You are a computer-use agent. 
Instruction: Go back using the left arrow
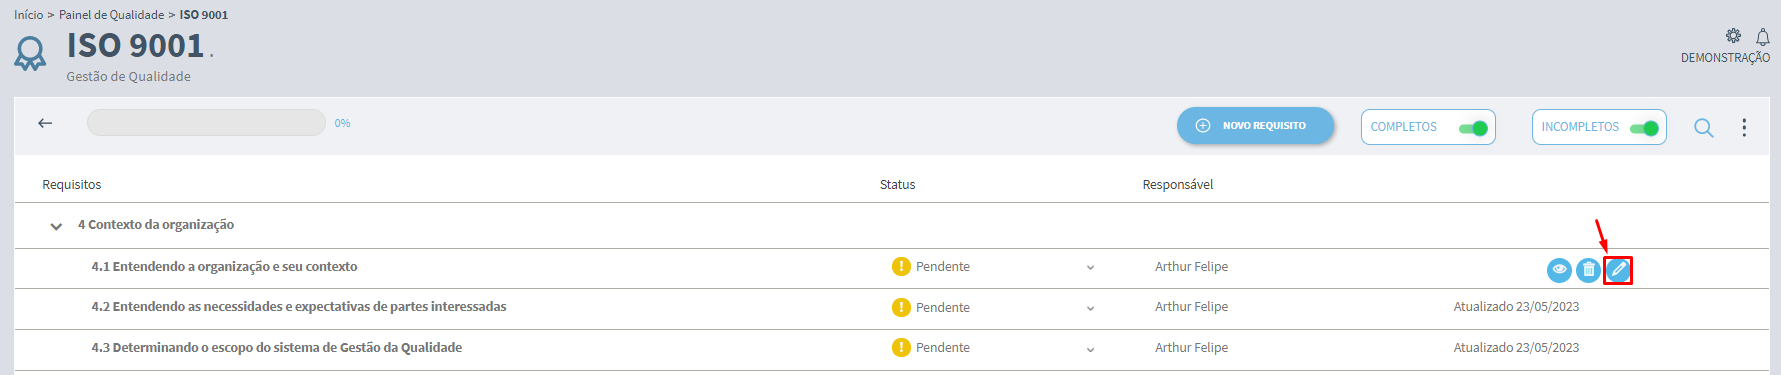click(45, 123)
